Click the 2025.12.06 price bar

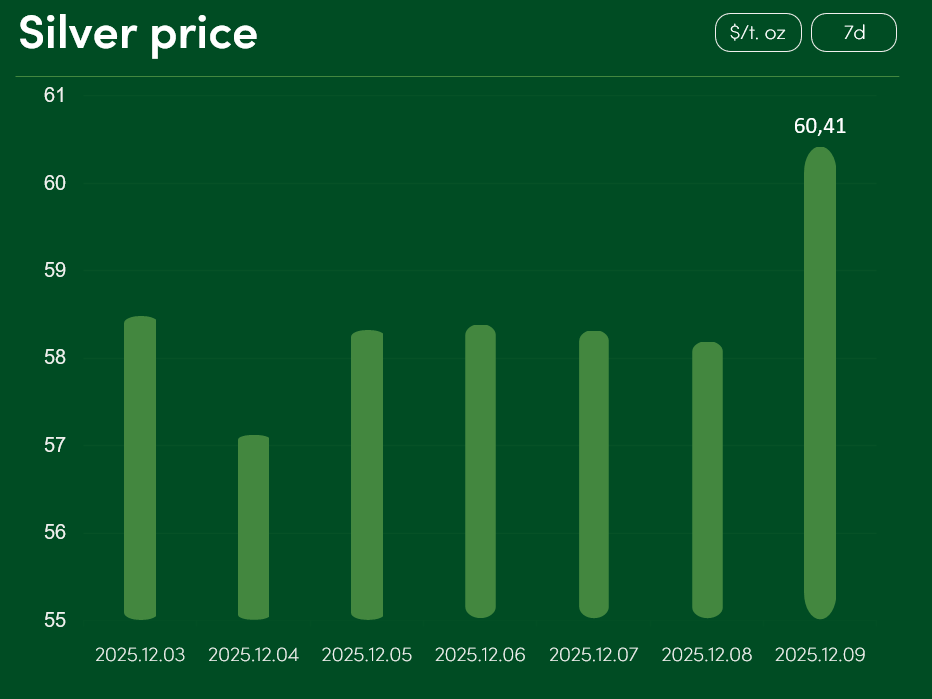click(480, 471)
